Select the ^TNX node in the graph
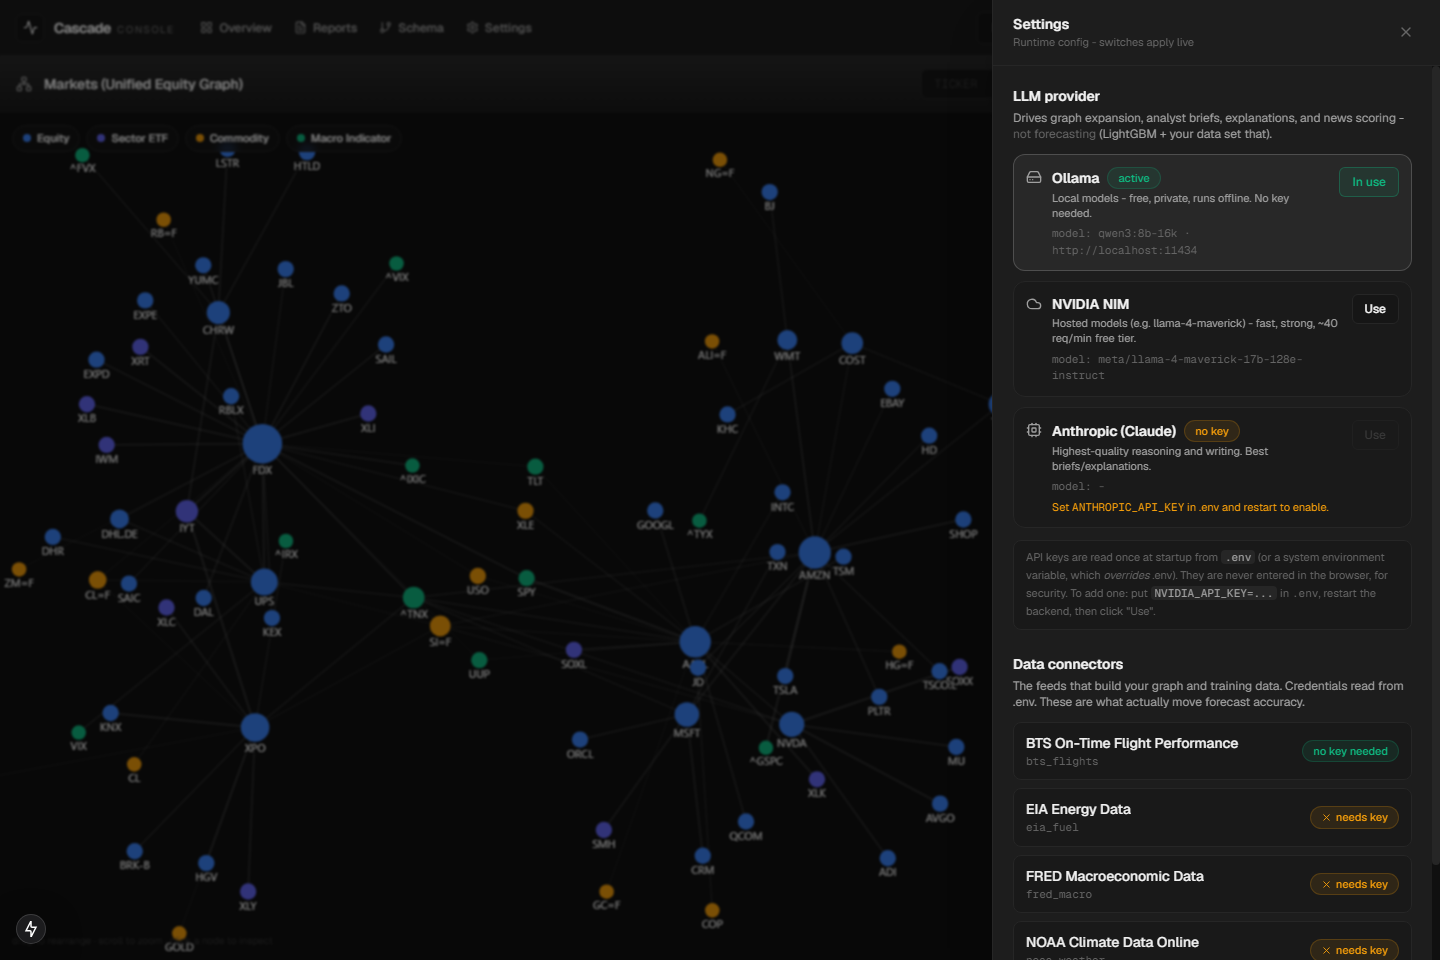This screenshot has width=1440, height=960. pyautogui.click(x=414, y=598)
